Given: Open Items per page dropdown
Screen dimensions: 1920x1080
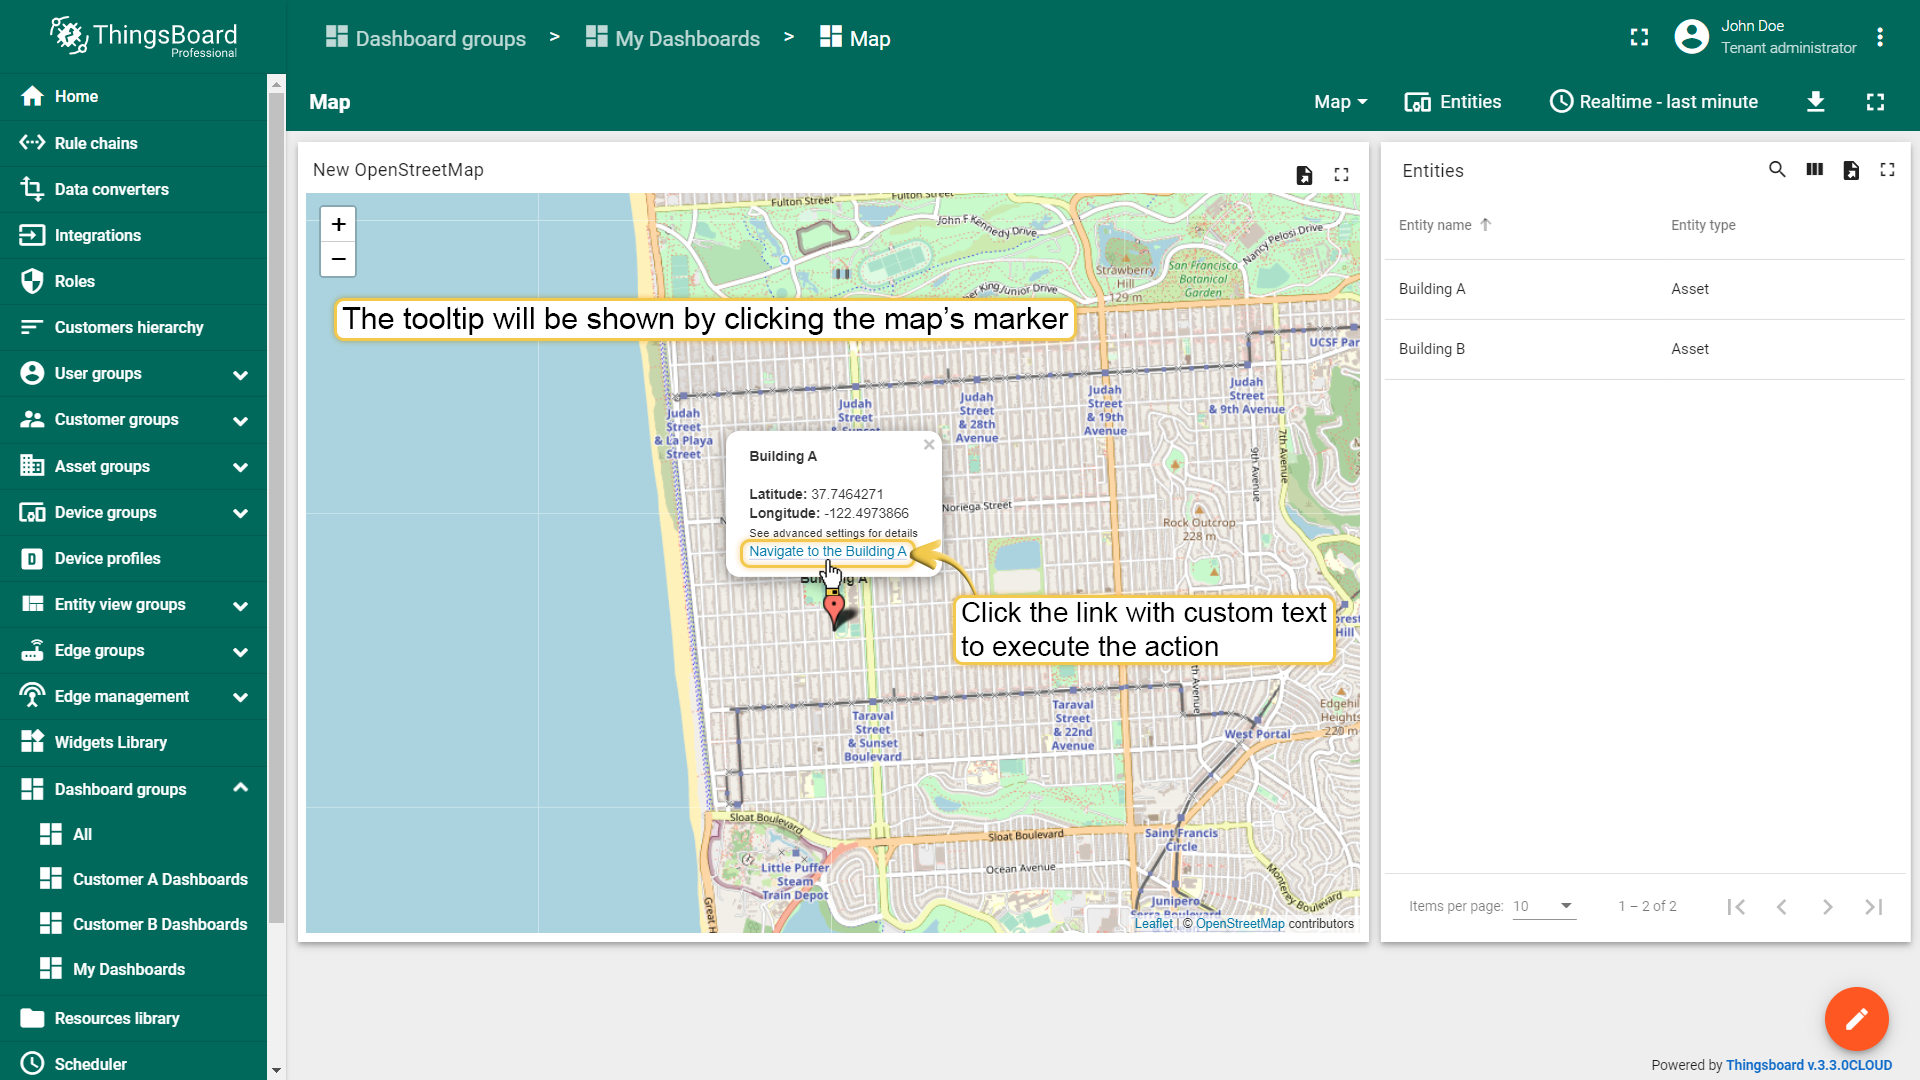Looking at the screenshot, I should click(x=1544, y=906).
